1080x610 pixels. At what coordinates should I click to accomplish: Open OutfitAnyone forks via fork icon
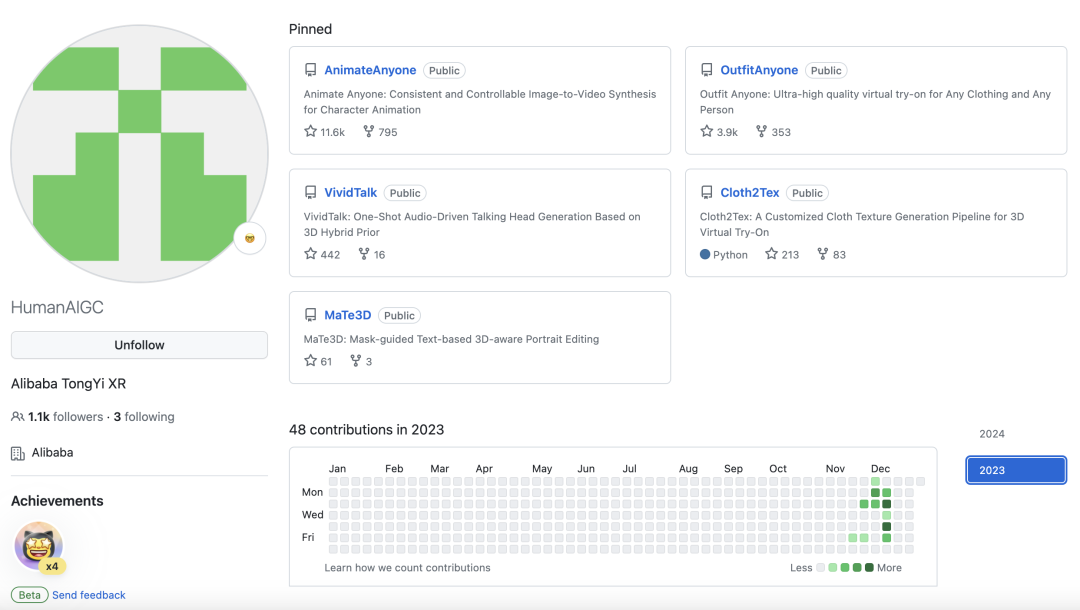click(761, 132)
